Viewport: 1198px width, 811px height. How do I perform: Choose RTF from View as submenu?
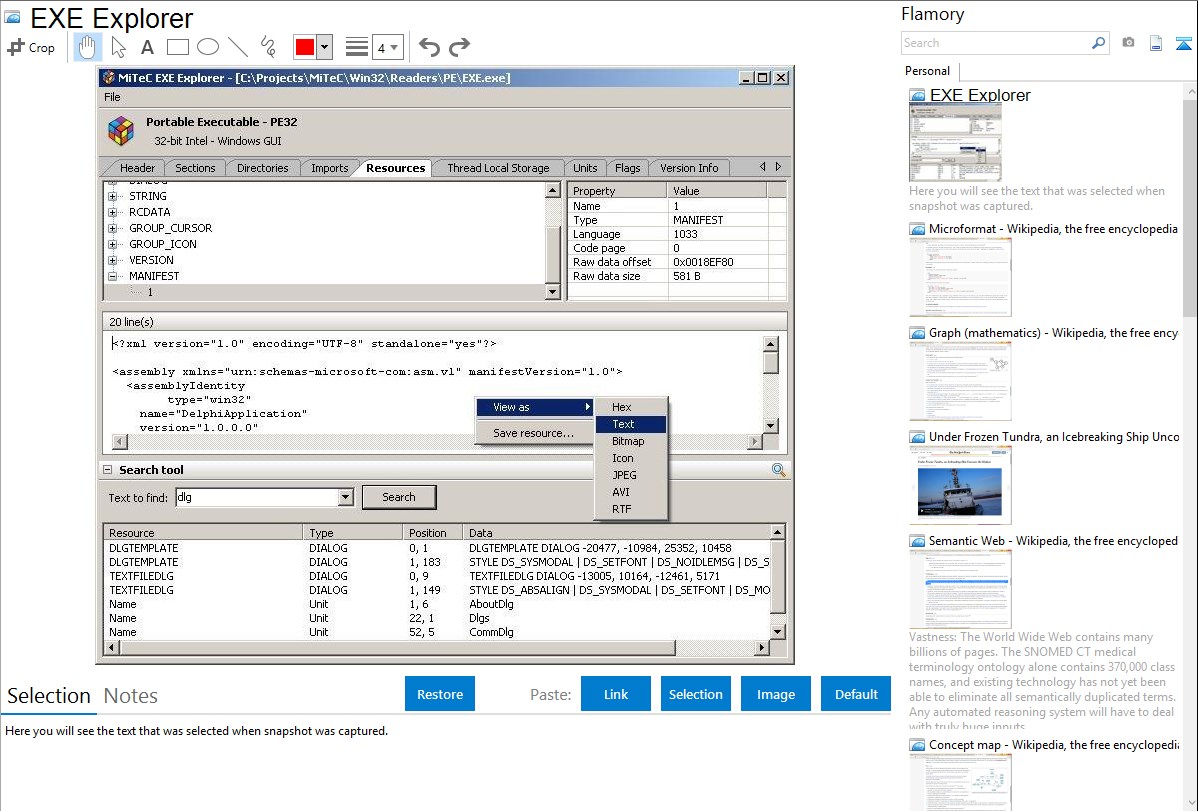(x=631, y=509)
